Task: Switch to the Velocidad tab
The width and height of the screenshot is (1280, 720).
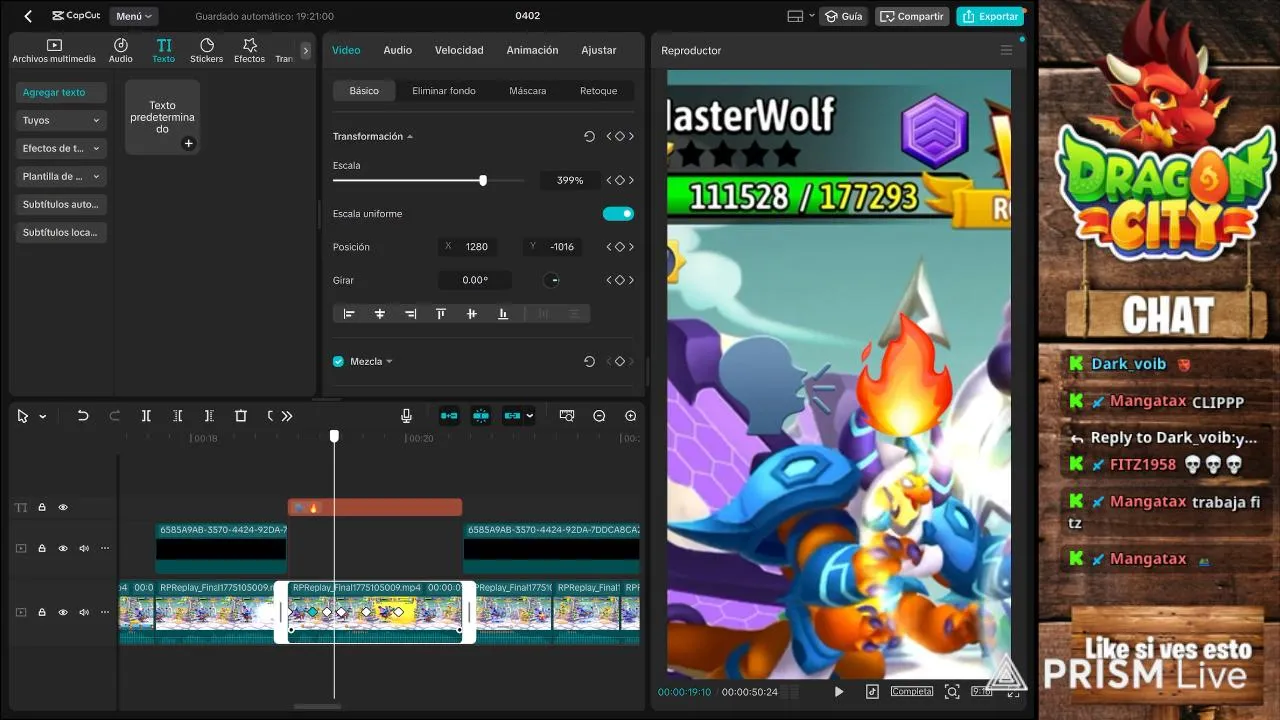Action: [x=459, y=50]
